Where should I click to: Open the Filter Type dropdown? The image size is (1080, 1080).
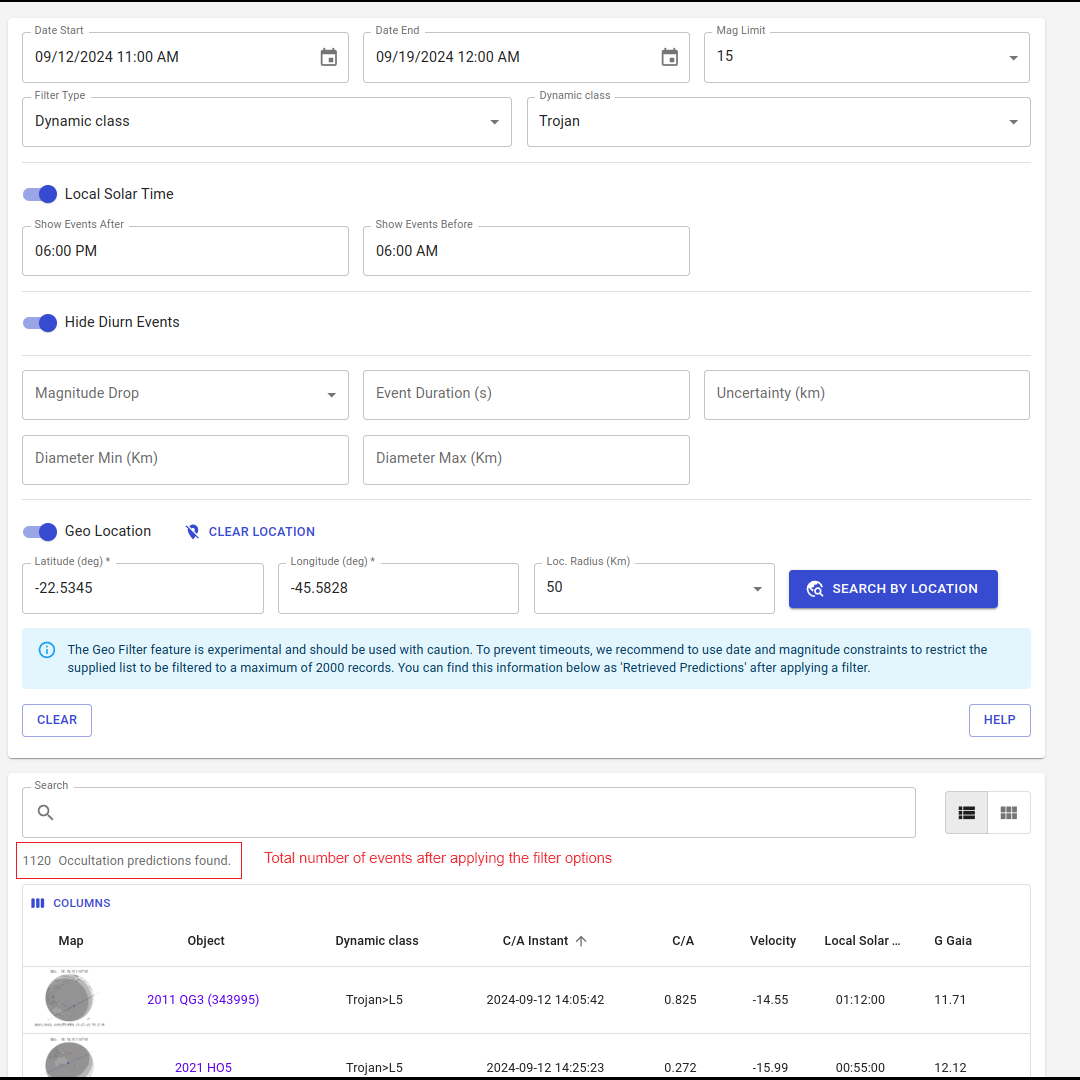coord(494,122)
